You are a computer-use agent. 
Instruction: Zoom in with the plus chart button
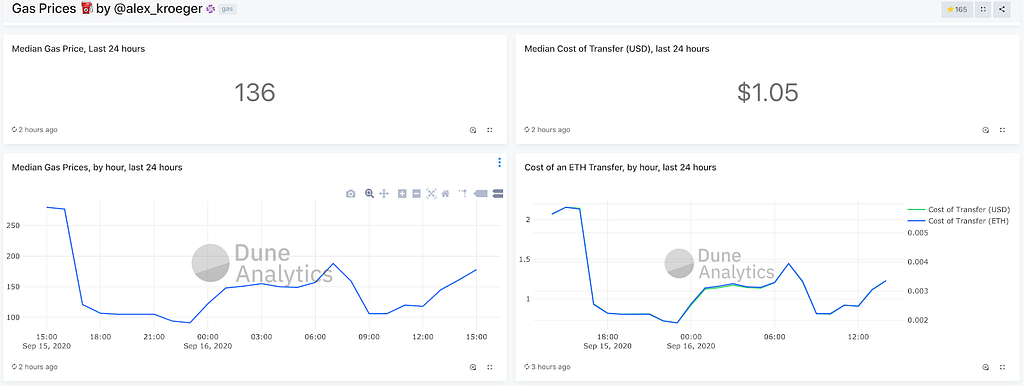pyautogui.click(x=402, y=193)
